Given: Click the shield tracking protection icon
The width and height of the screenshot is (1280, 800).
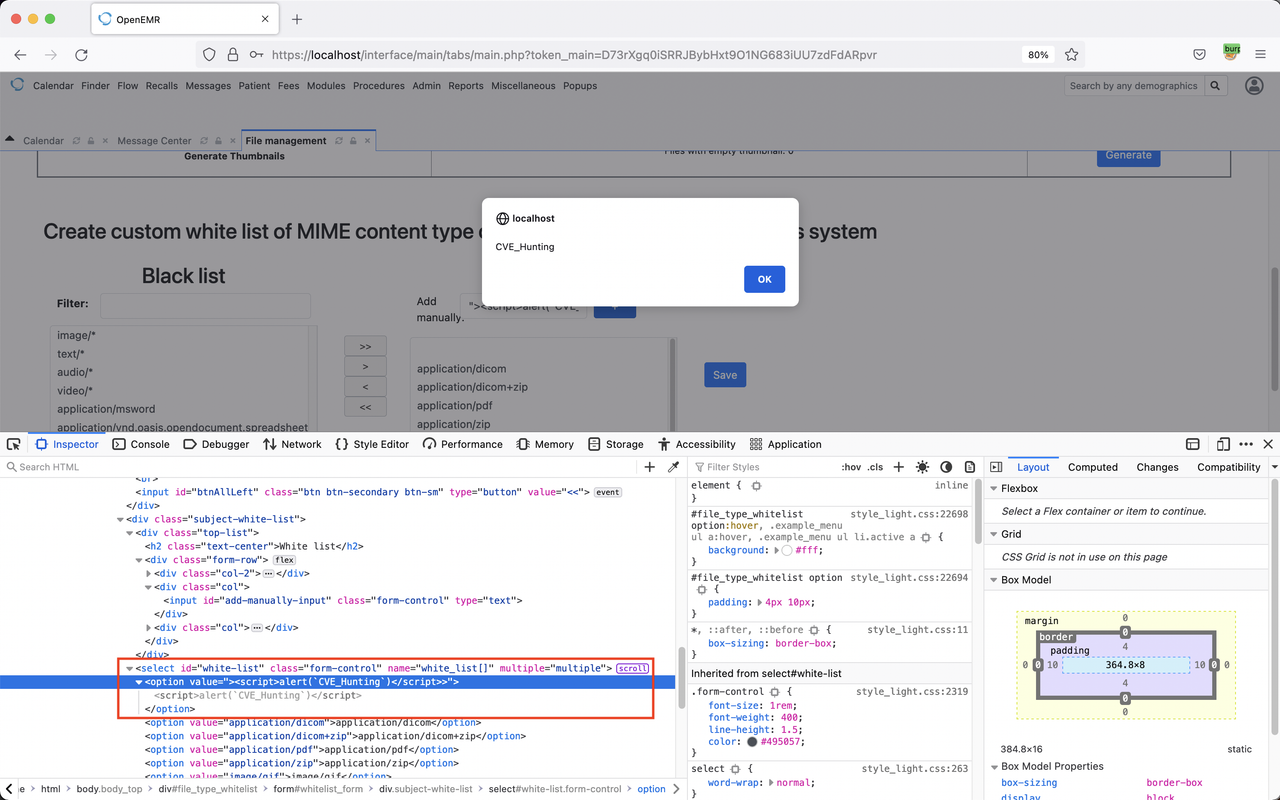Looking at the screenshot, I should pyautogui.click(x=209, y=55).
